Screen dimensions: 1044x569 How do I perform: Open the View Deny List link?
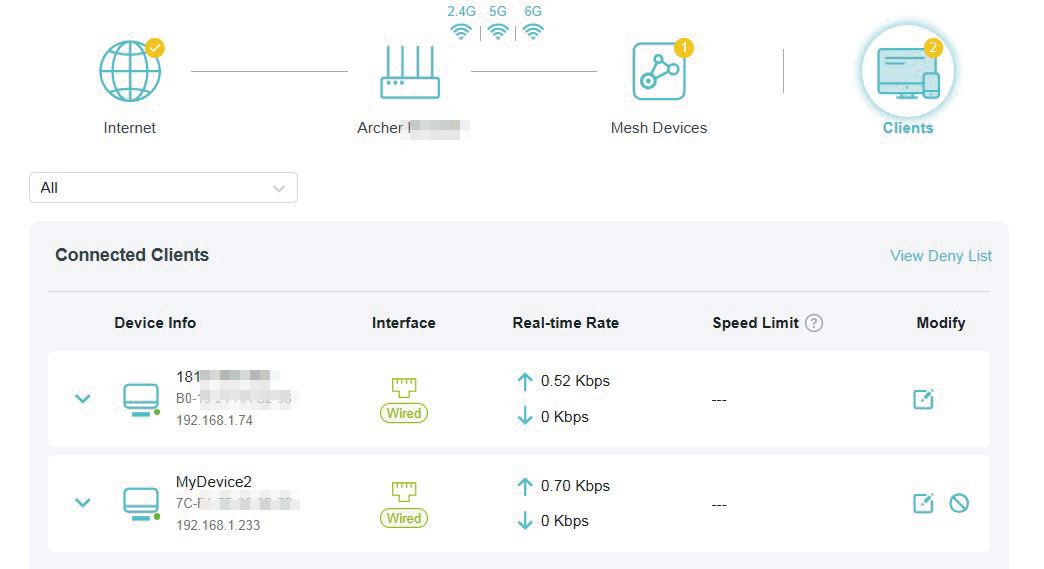click(940, 256)
